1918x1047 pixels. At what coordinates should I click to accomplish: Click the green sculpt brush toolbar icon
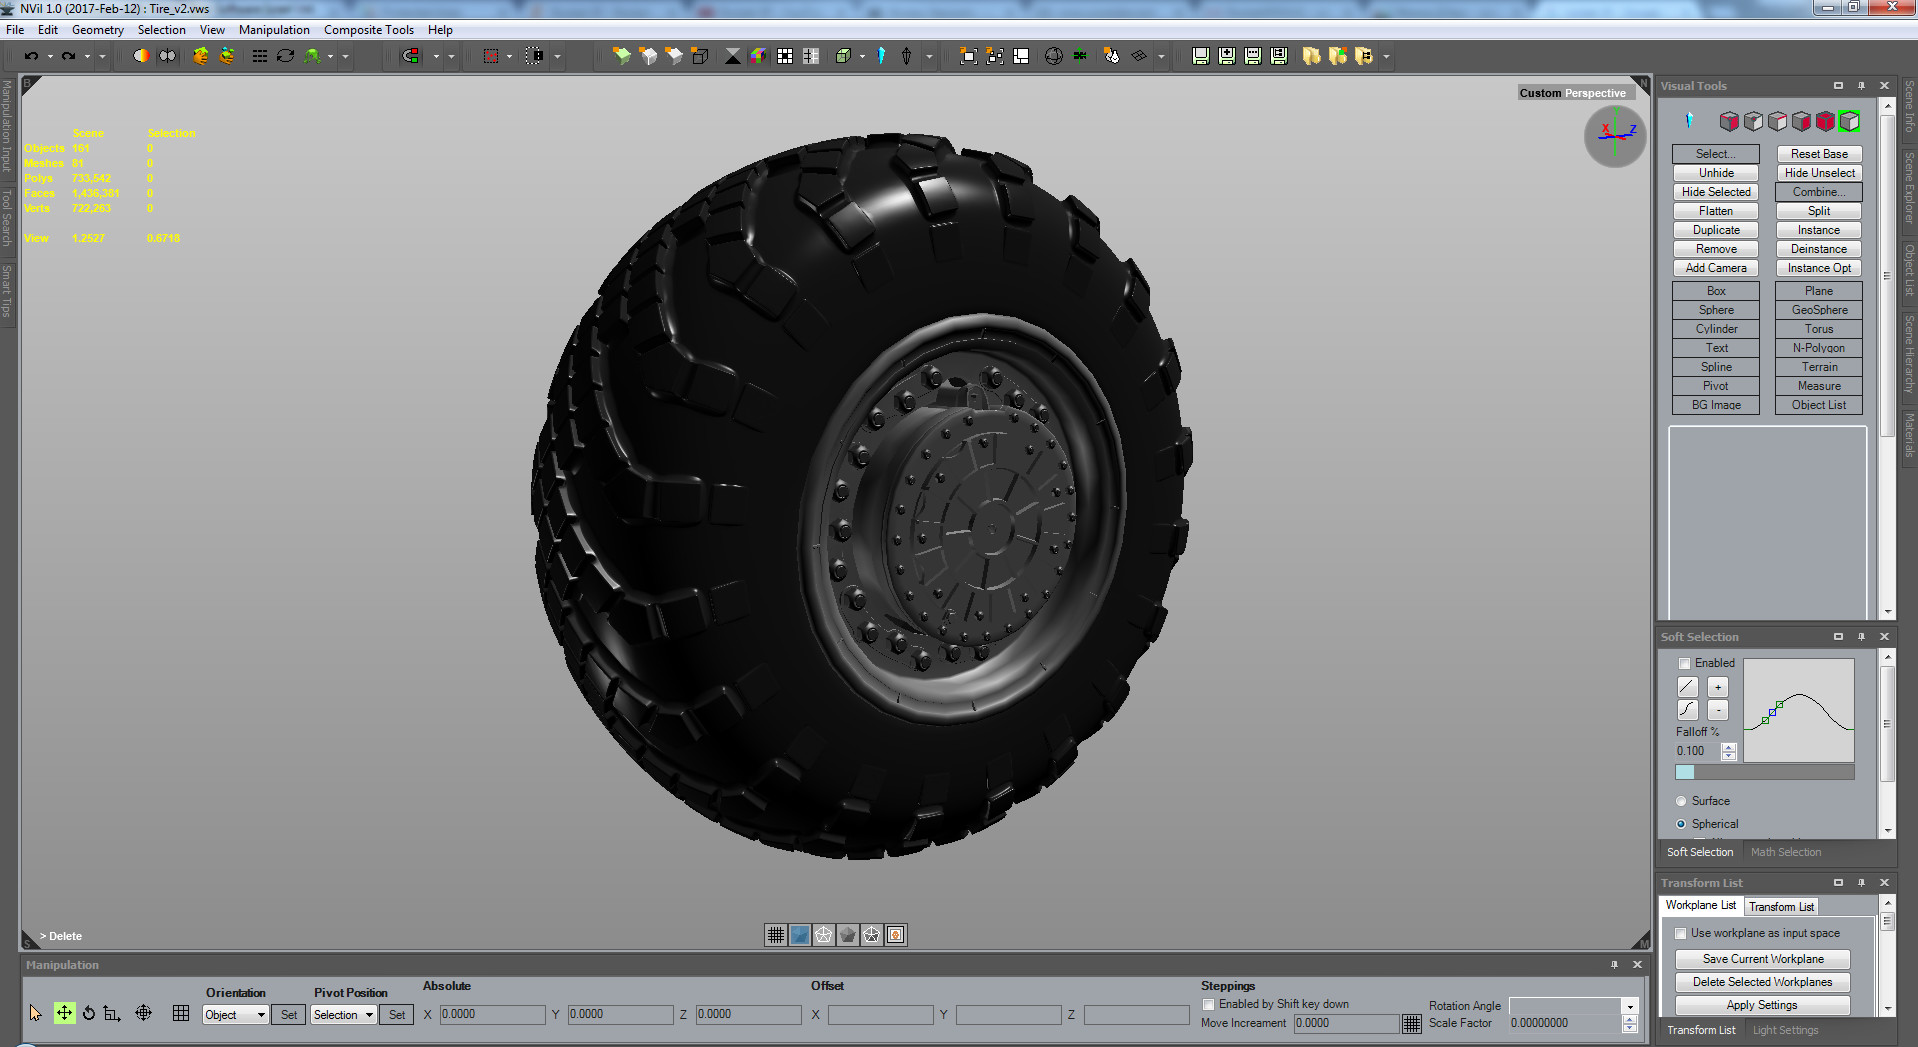pos(313,57)
